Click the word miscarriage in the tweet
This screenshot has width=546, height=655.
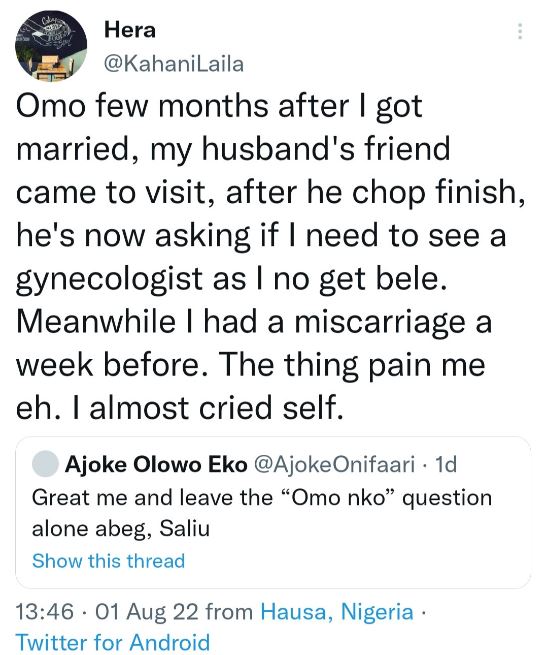[x=380, y=323]
